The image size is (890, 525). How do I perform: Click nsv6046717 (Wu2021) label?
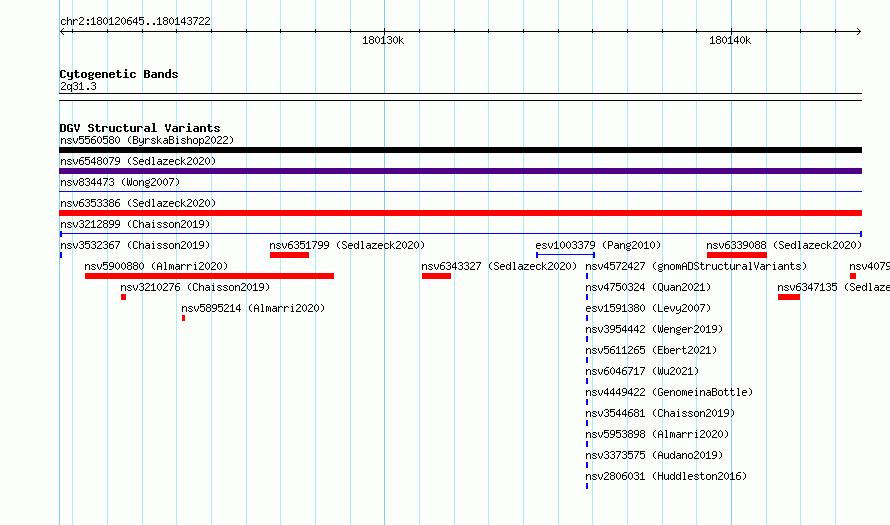[x=642, y=371]
